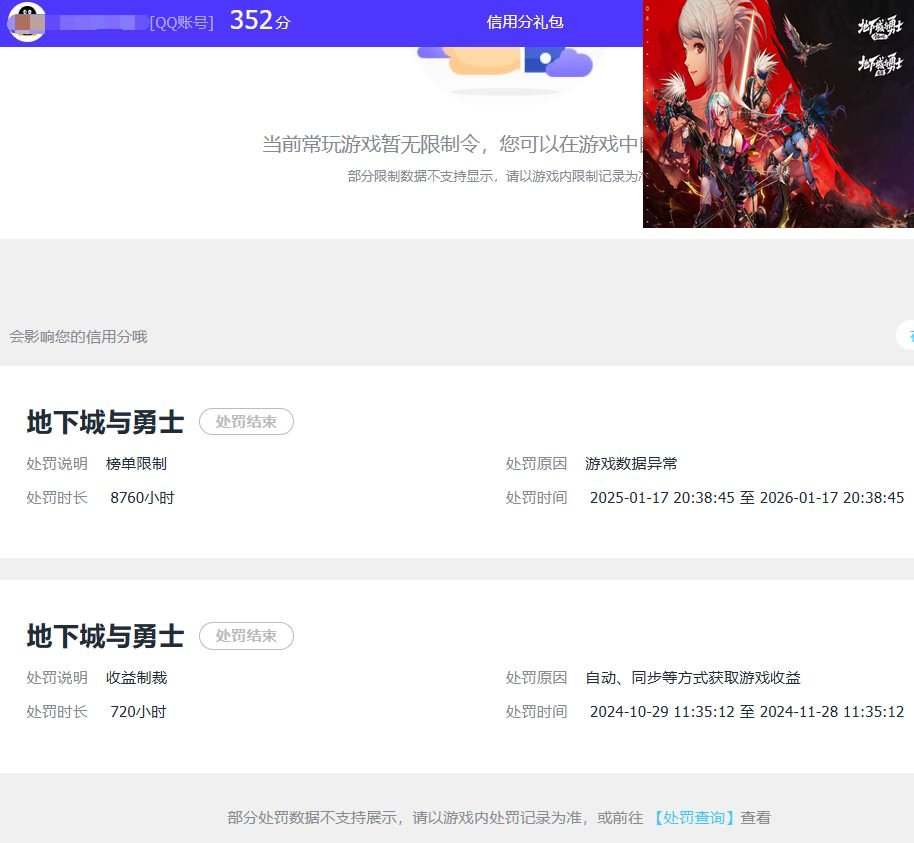Select 地下城与勇士 title of 榜单限制 record

106,422
